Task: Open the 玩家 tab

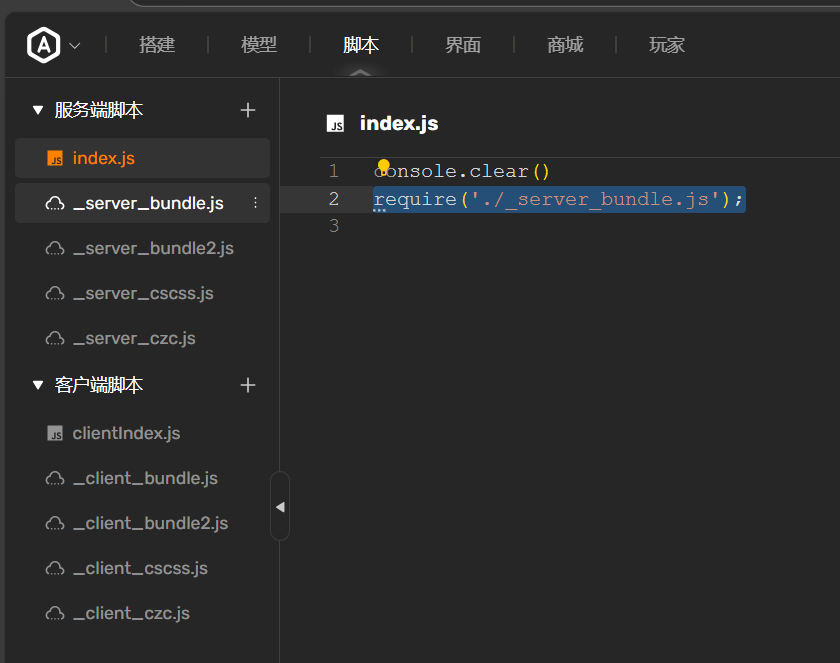Action: pyautogui.click(x=667, y=45)
